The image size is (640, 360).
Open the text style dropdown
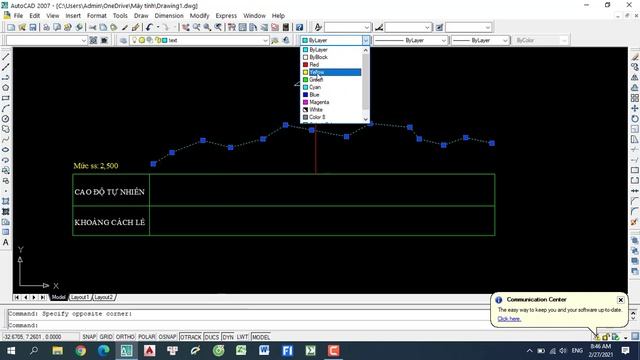click(367, 27)
